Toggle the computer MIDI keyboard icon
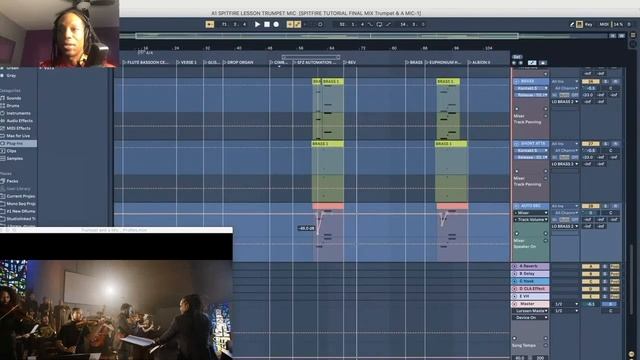 [579, 24]
